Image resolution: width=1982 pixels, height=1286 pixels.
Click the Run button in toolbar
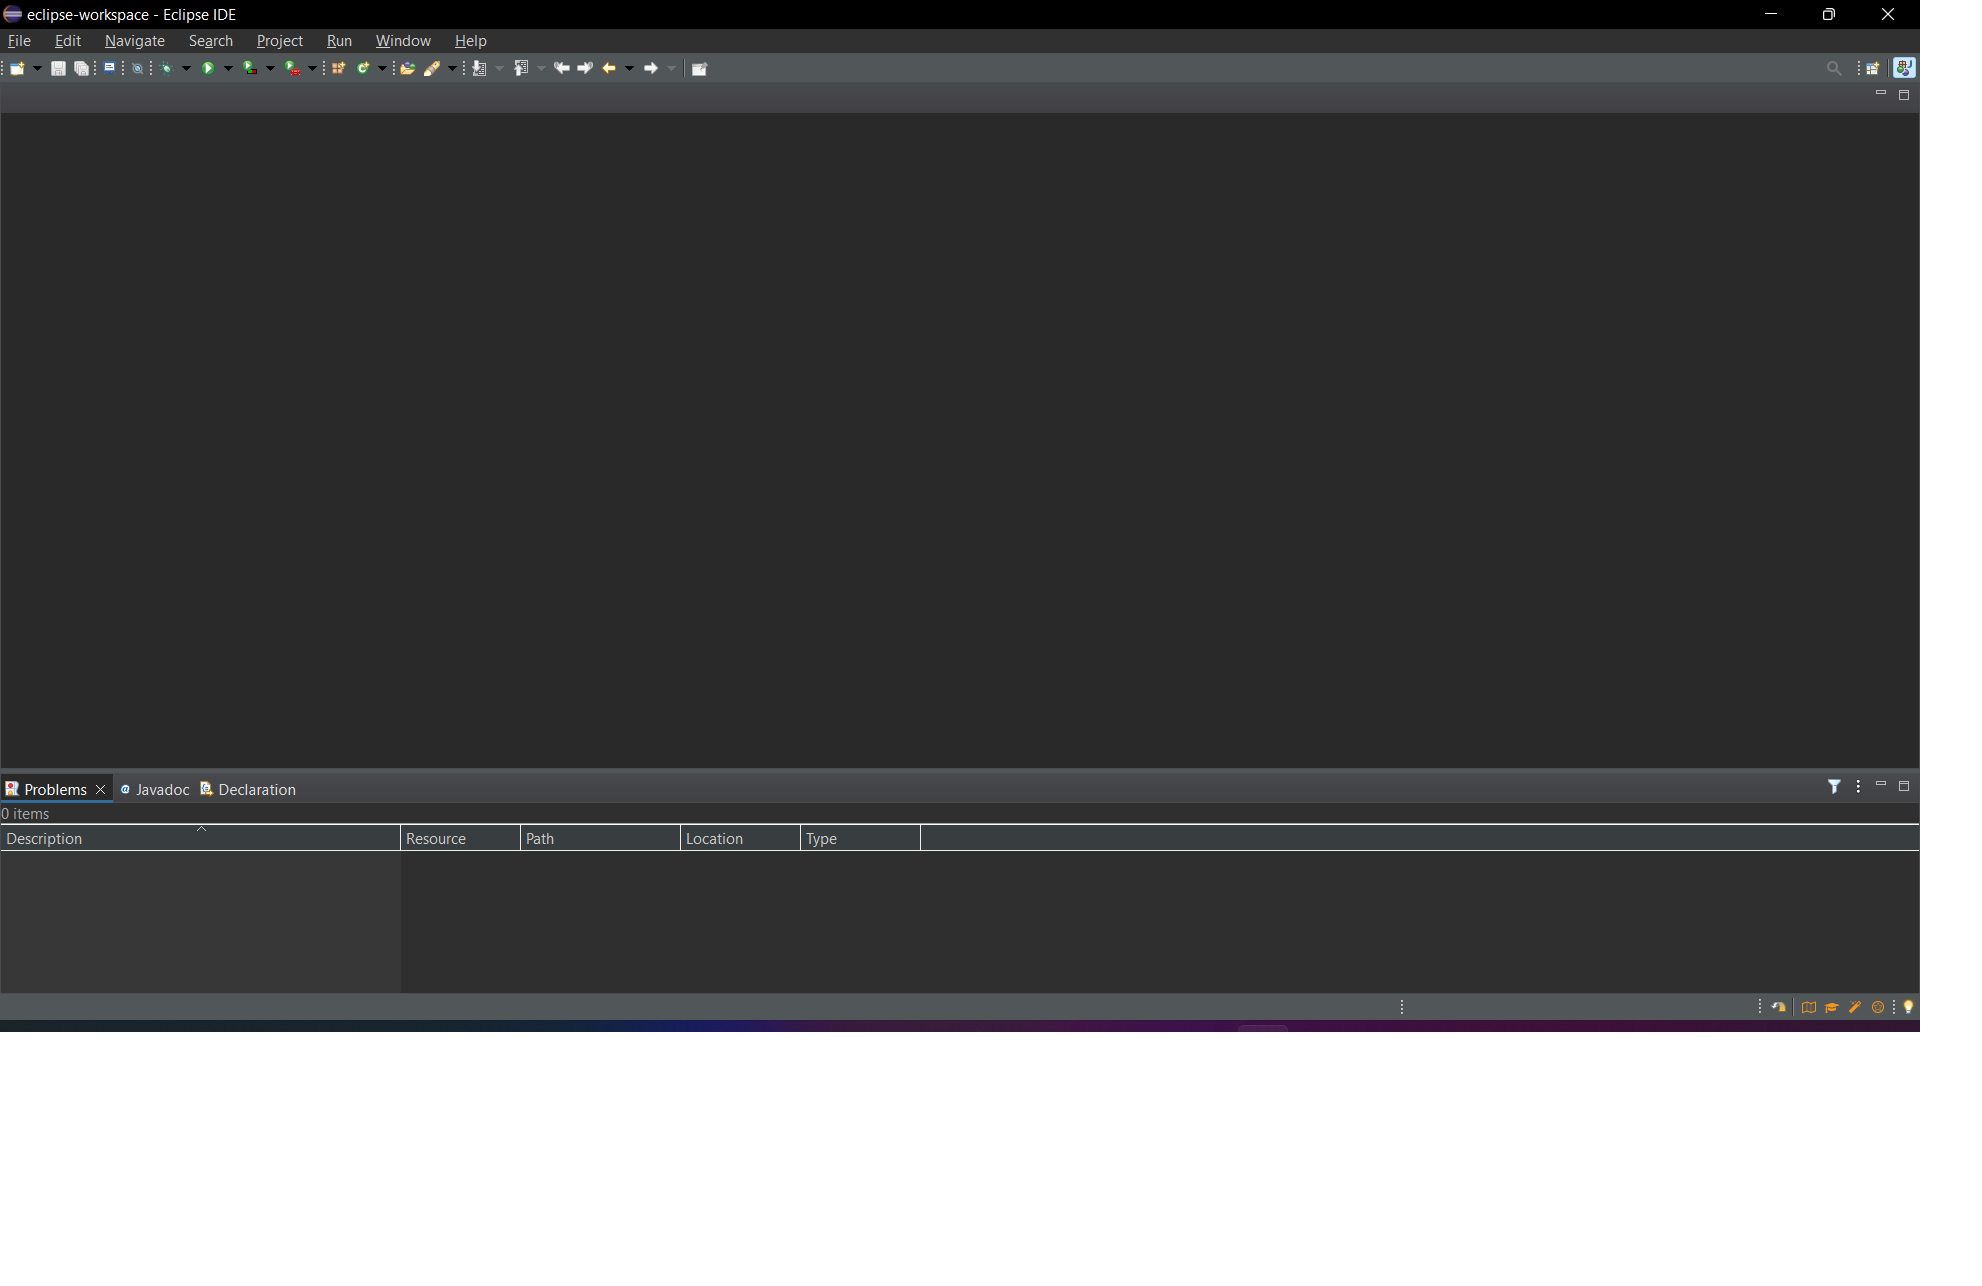tap(208, 66)
